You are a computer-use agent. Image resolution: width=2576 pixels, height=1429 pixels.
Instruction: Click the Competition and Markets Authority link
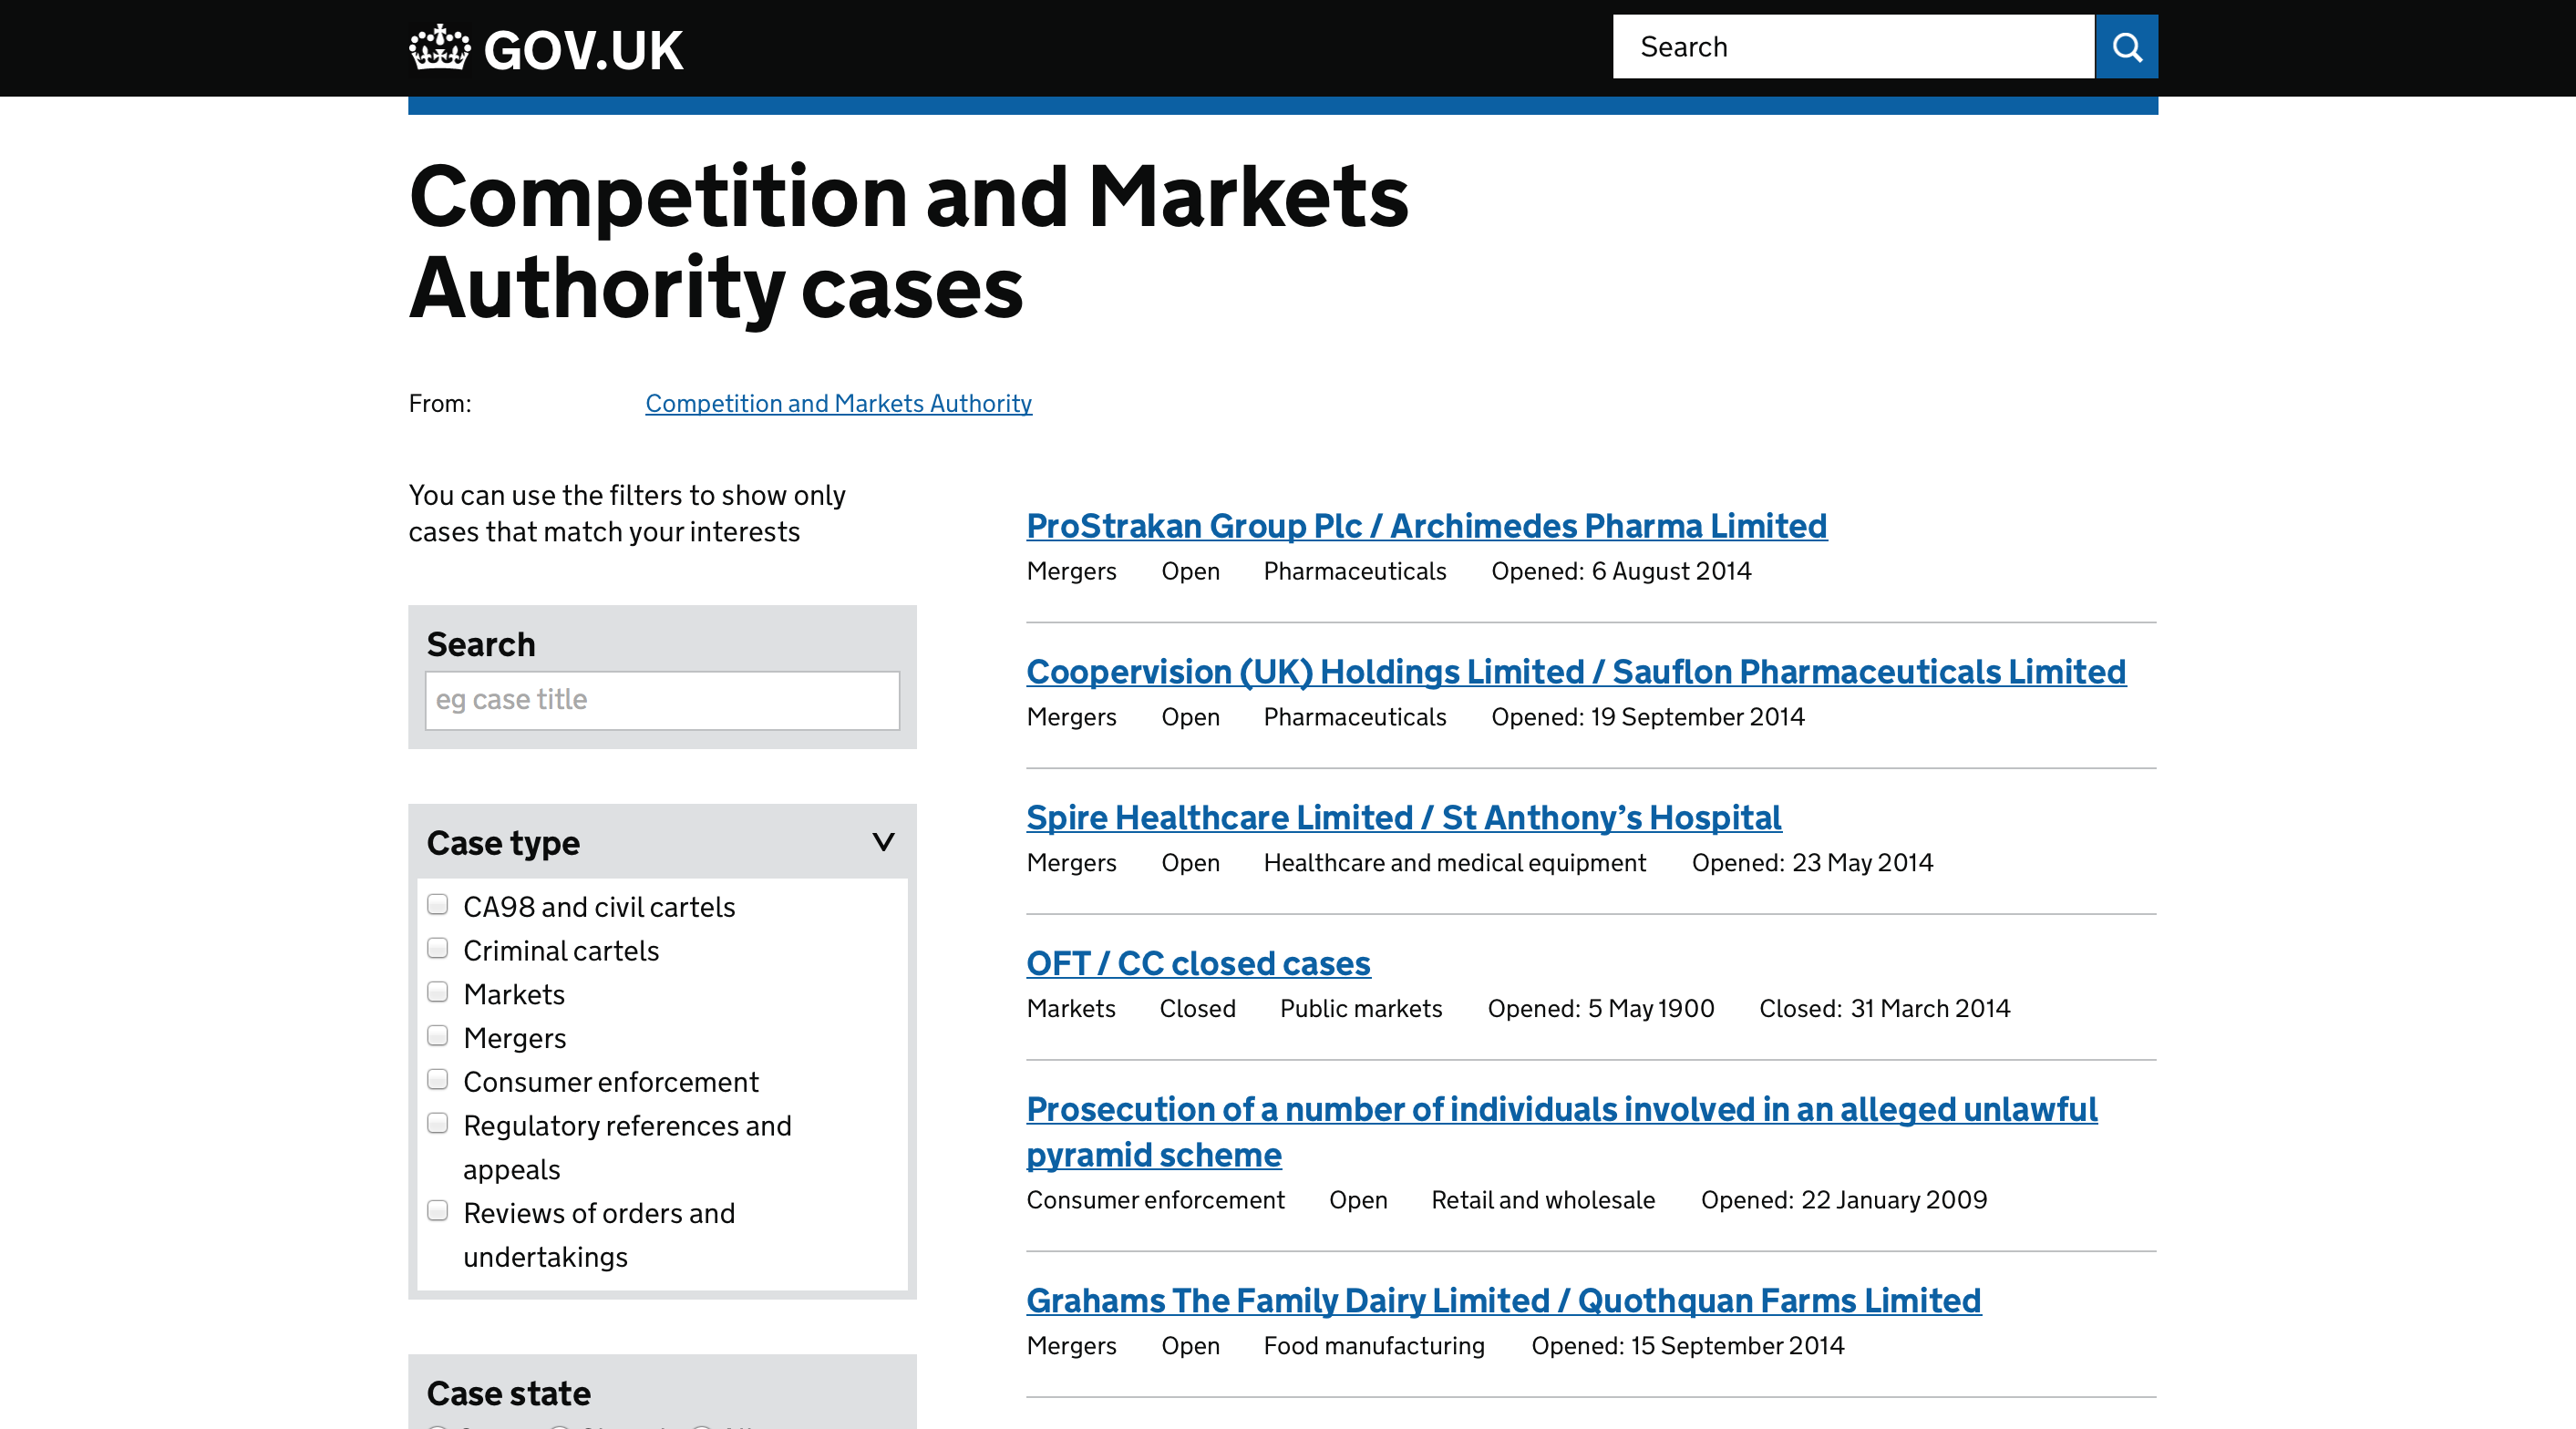pyautogui.click(x=840, y=403)
